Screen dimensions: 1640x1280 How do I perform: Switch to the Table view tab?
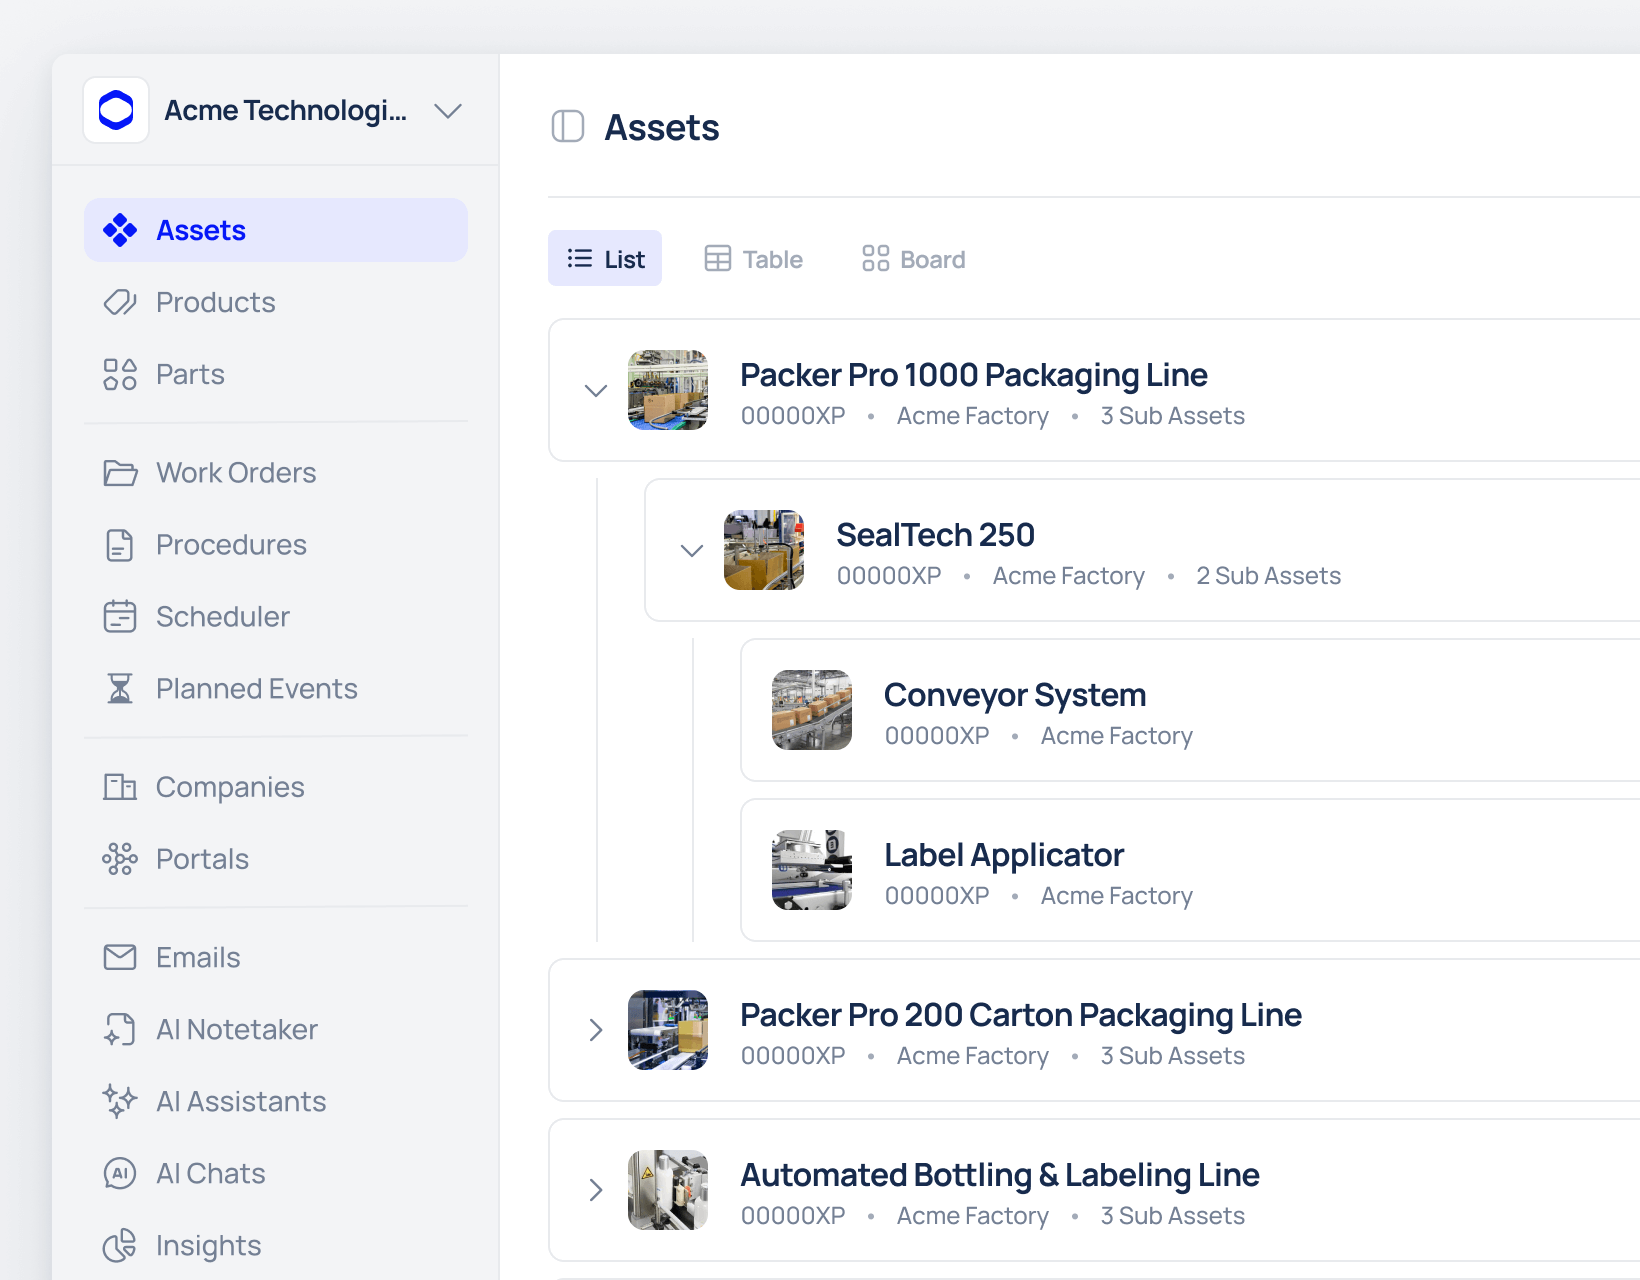pos(754,258)
